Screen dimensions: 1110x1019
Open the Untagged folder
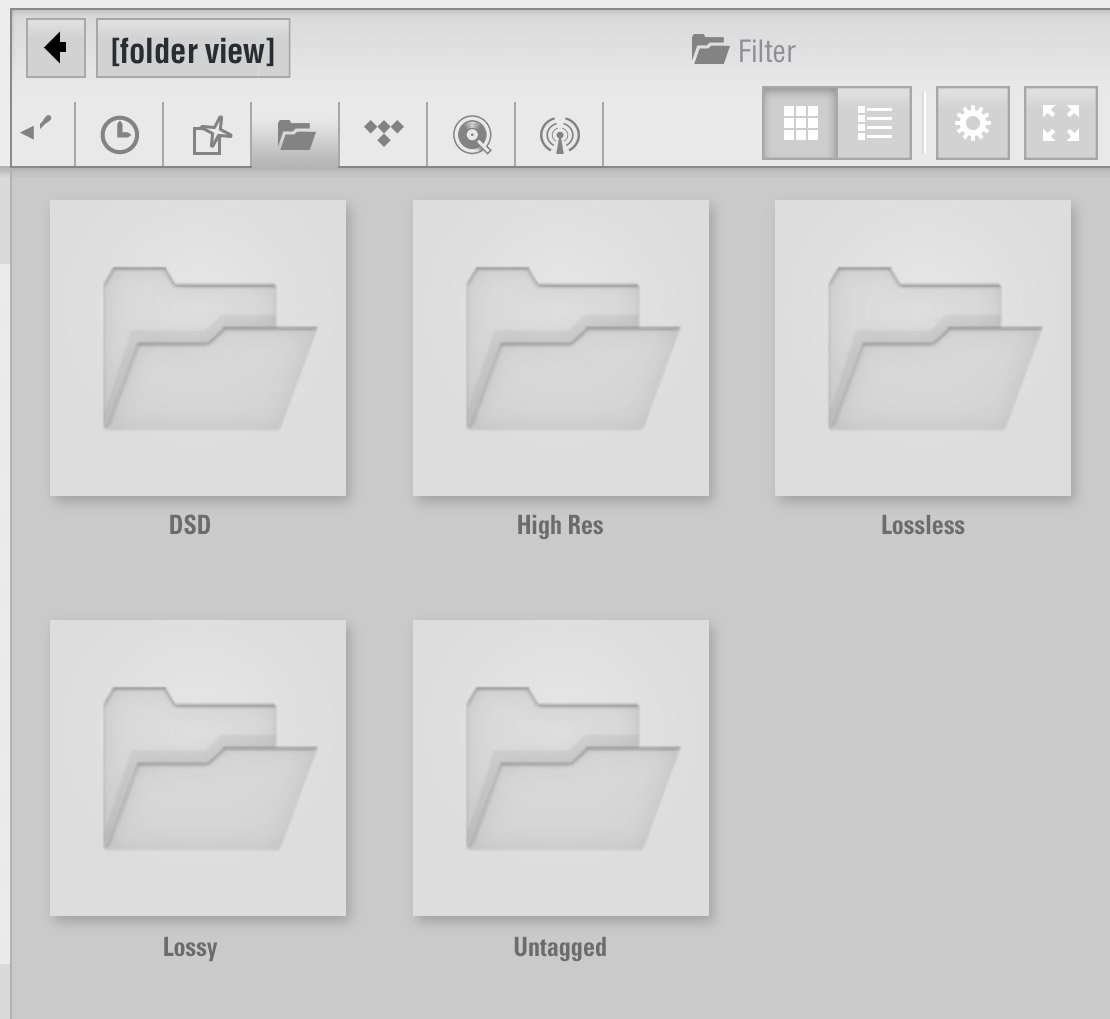[x=560, y=768]
